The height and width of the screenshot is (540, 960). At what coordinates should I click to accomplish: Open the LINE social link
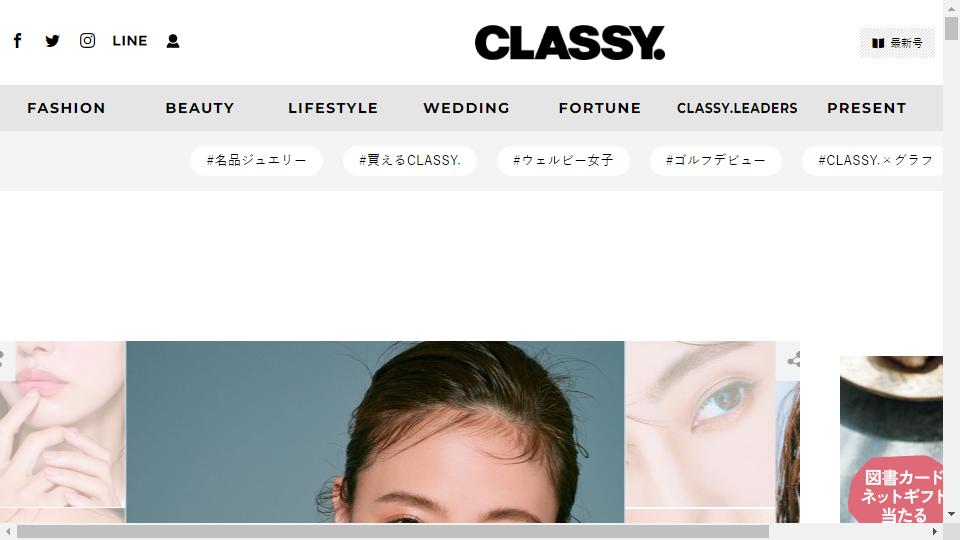click(130, 41)
